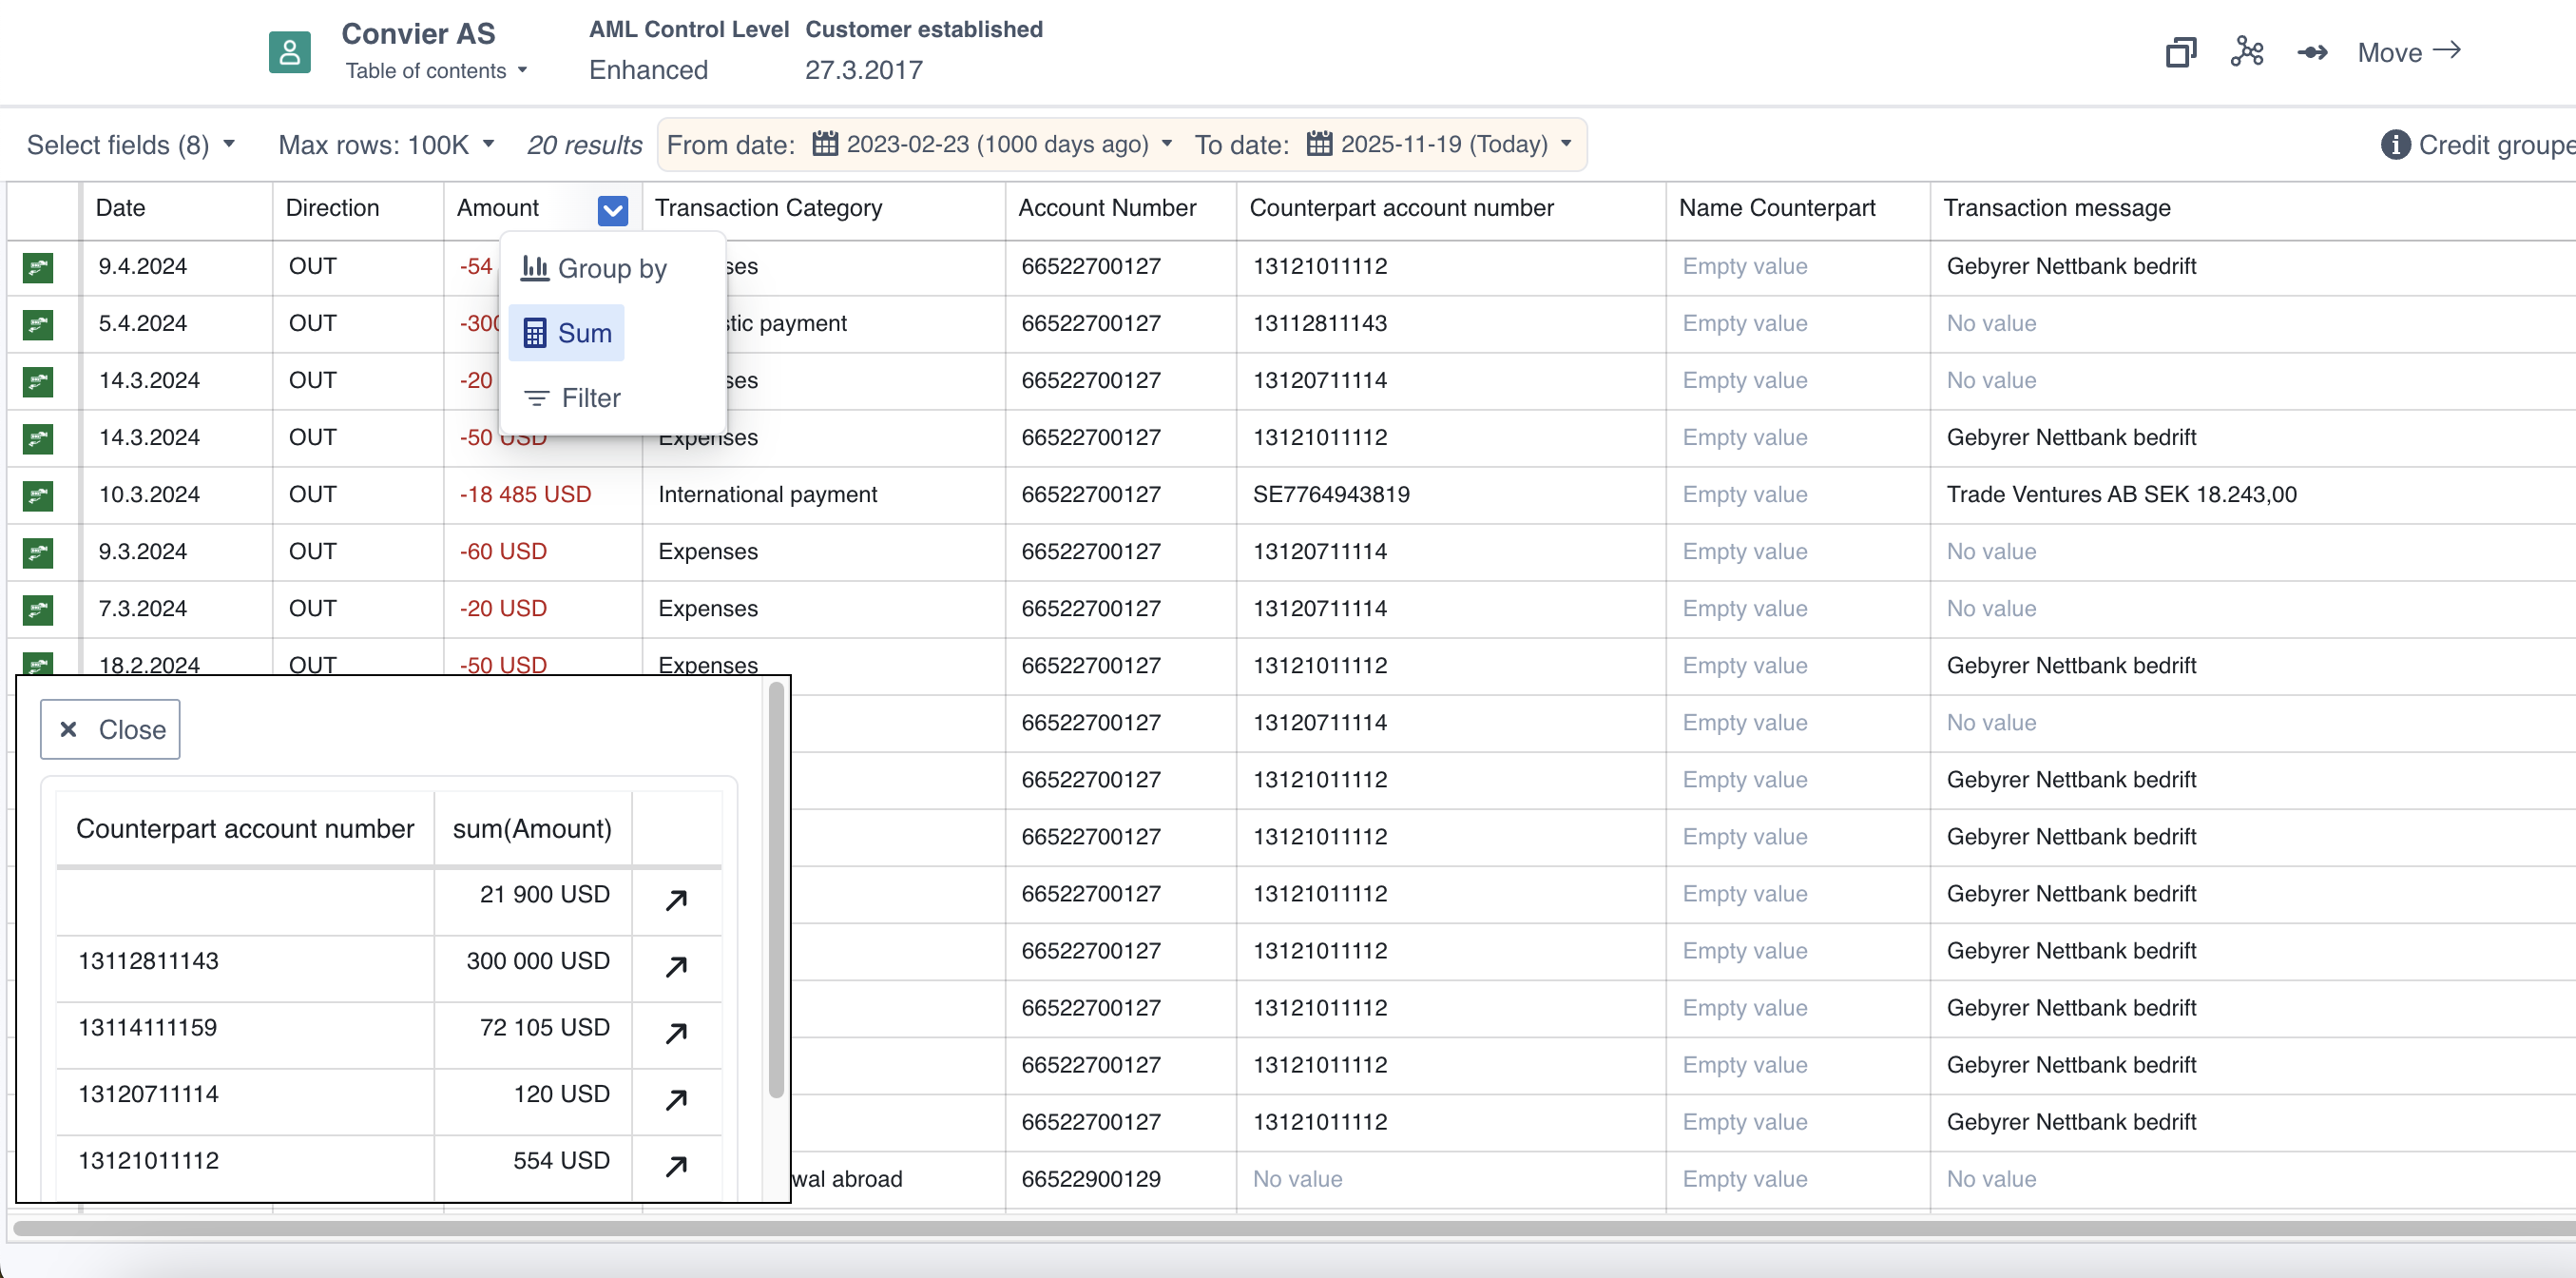Open transaction icon for 10.3.2024 row
The image size is (2576, 1278).
coord(38,495)
